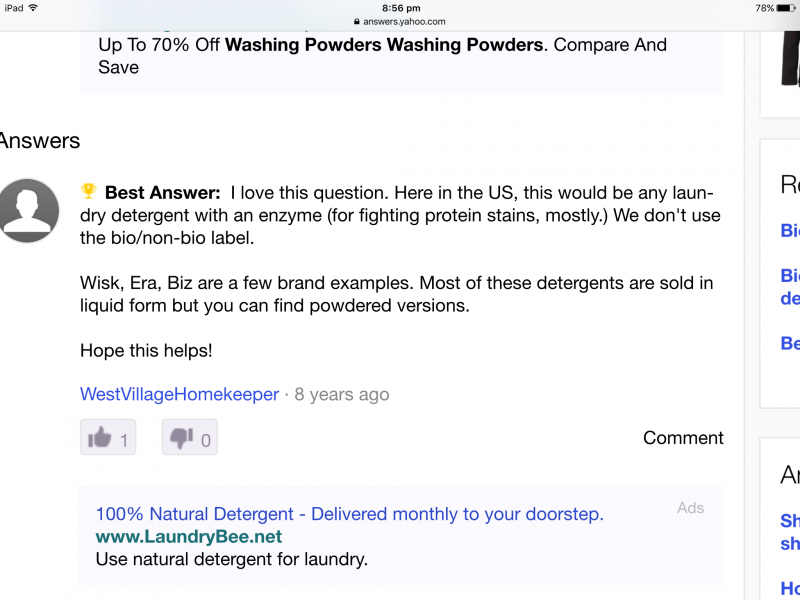This screenshot has height=600, width=800.
Task: Tap the lock icon beside the URL
Action: click(x=355, y=21)
